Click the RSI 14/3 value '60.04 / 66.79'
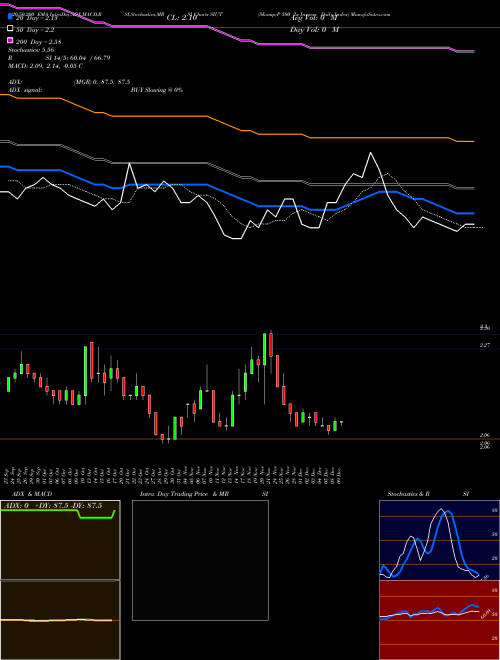 click(x=89, y=58)
